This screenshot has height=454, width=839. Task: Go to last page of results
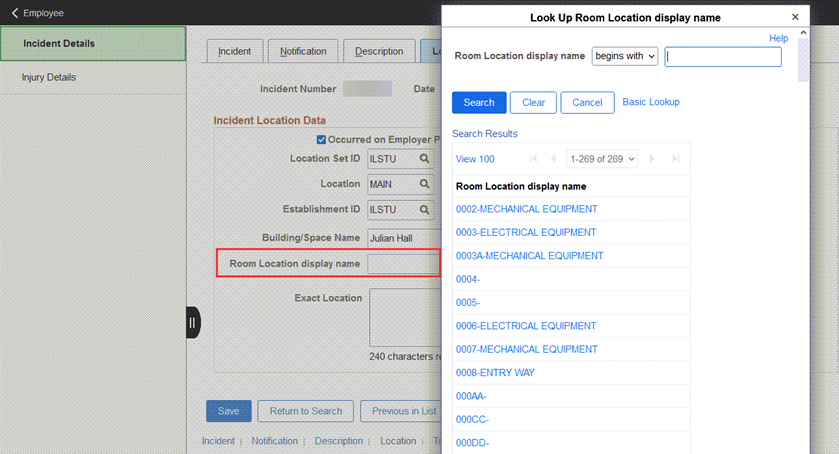675,158
